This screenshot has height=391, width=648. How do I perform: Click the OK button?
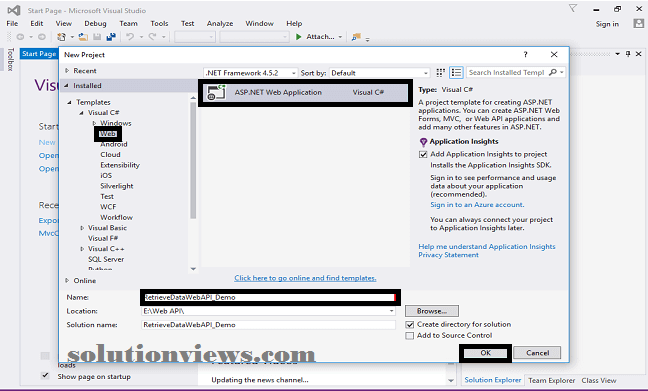click(x=486, y=353)
